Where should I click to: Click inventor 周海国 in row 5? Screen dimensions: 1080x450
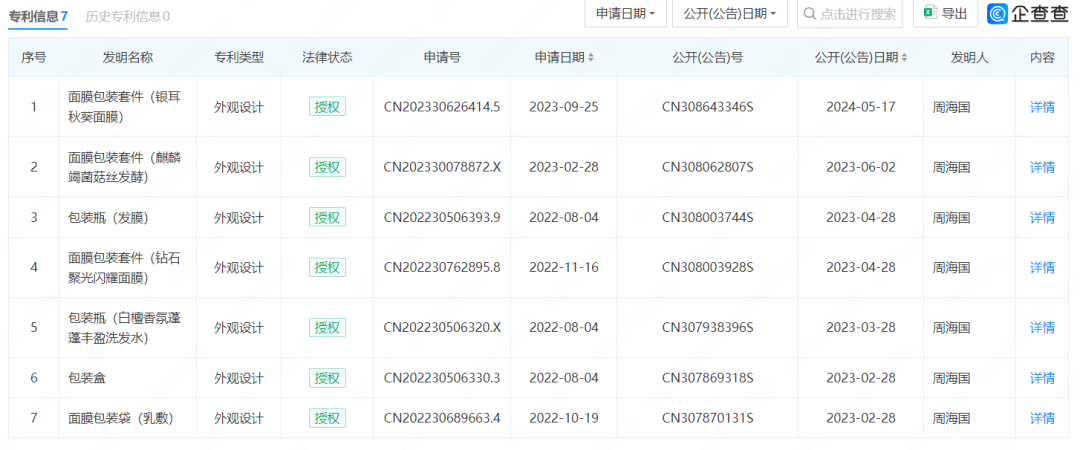tap(951, 327)
